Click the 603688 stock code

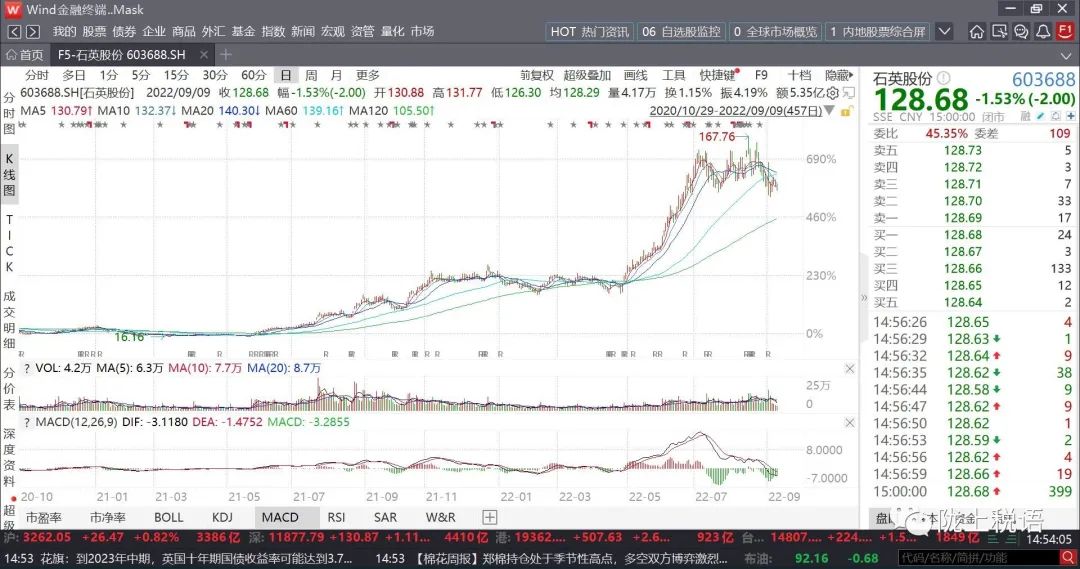click(1043, 79)
